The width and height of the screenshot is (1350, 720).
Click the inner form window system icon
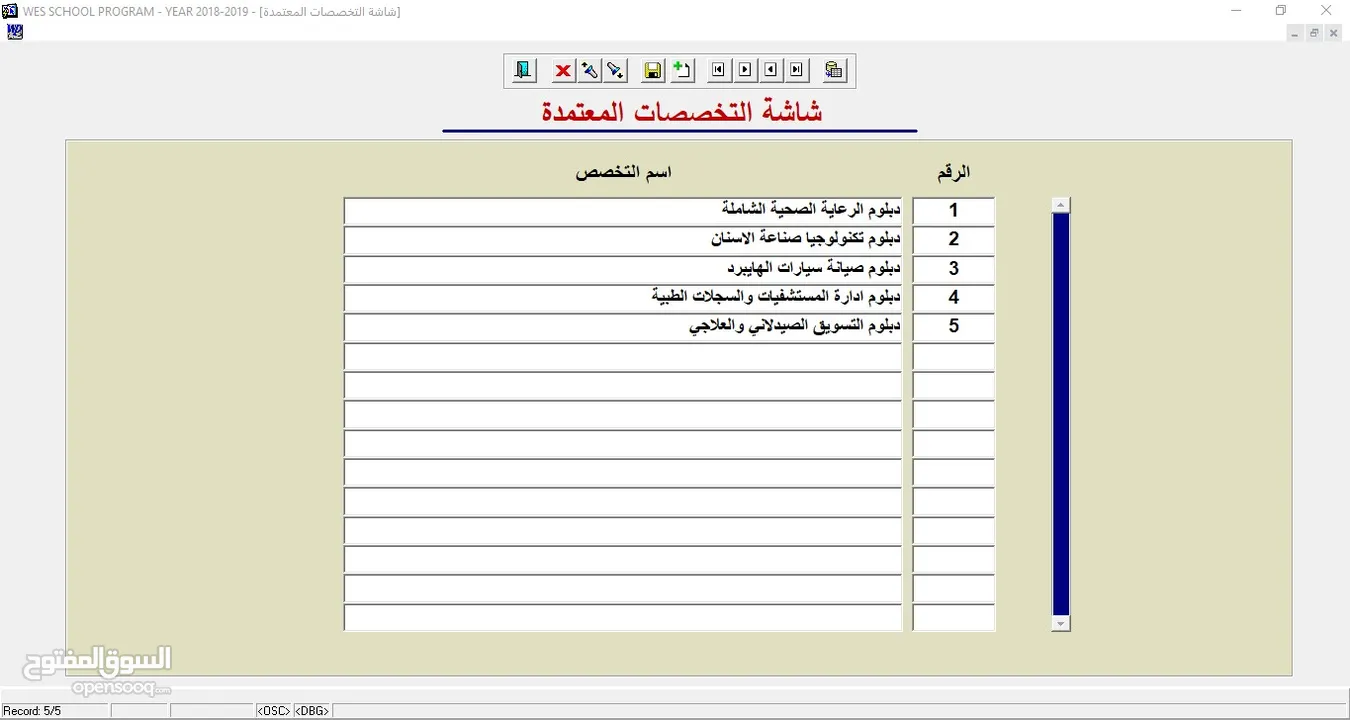[14, 31]
